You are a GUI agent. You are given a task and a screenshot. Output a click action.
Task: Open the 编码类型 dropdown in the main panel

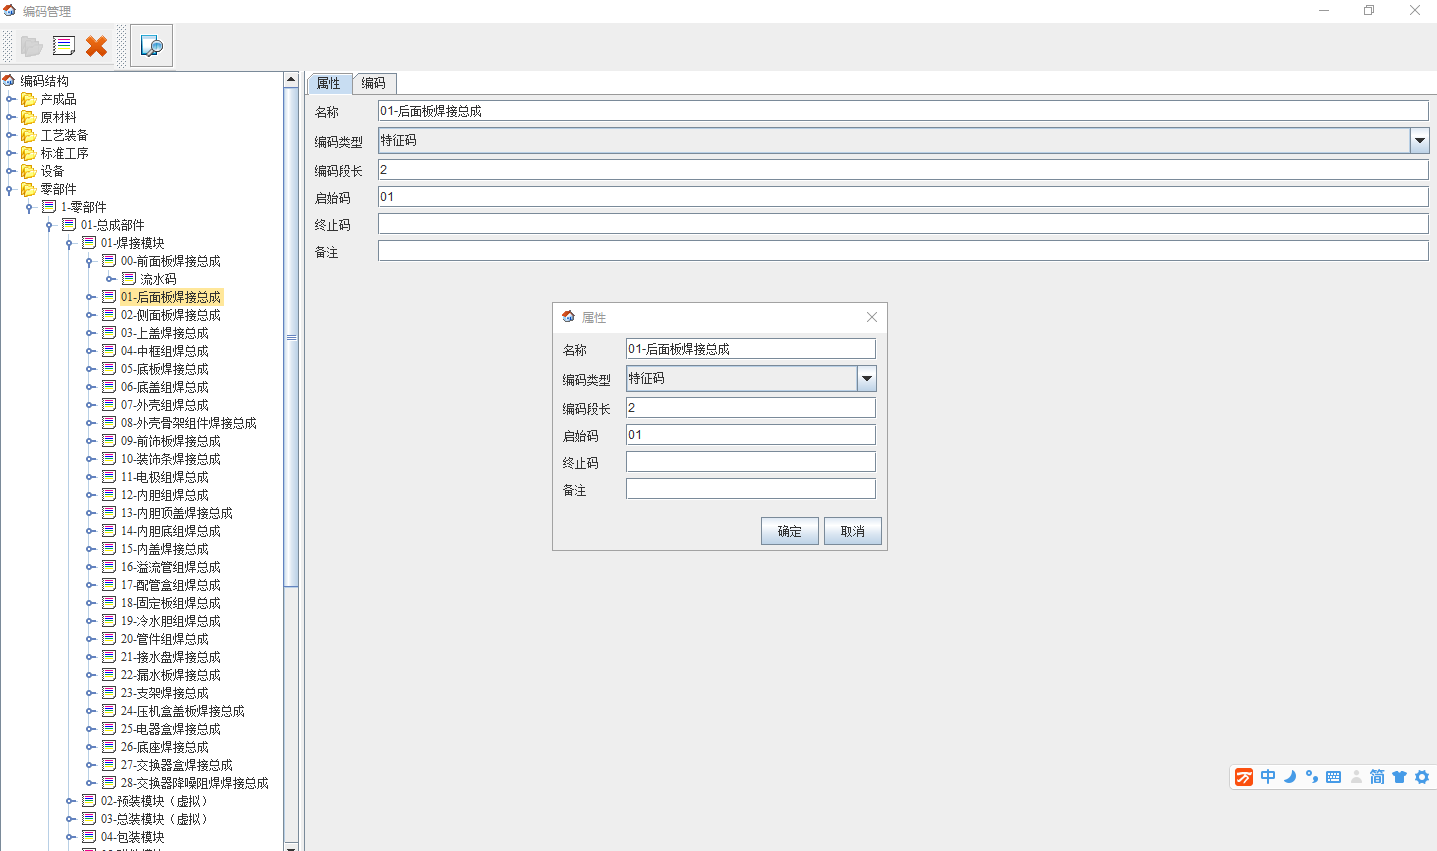(x=1420, y=141)
